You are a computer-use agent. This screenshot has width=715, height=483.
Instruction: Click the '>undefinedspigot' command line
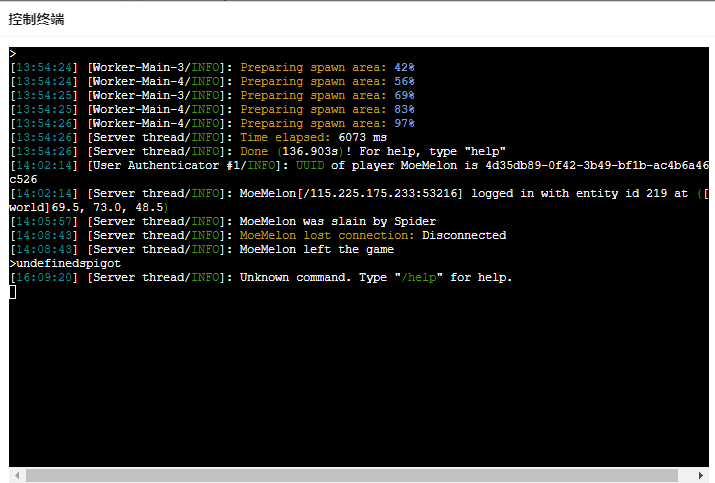pos(65,264)
